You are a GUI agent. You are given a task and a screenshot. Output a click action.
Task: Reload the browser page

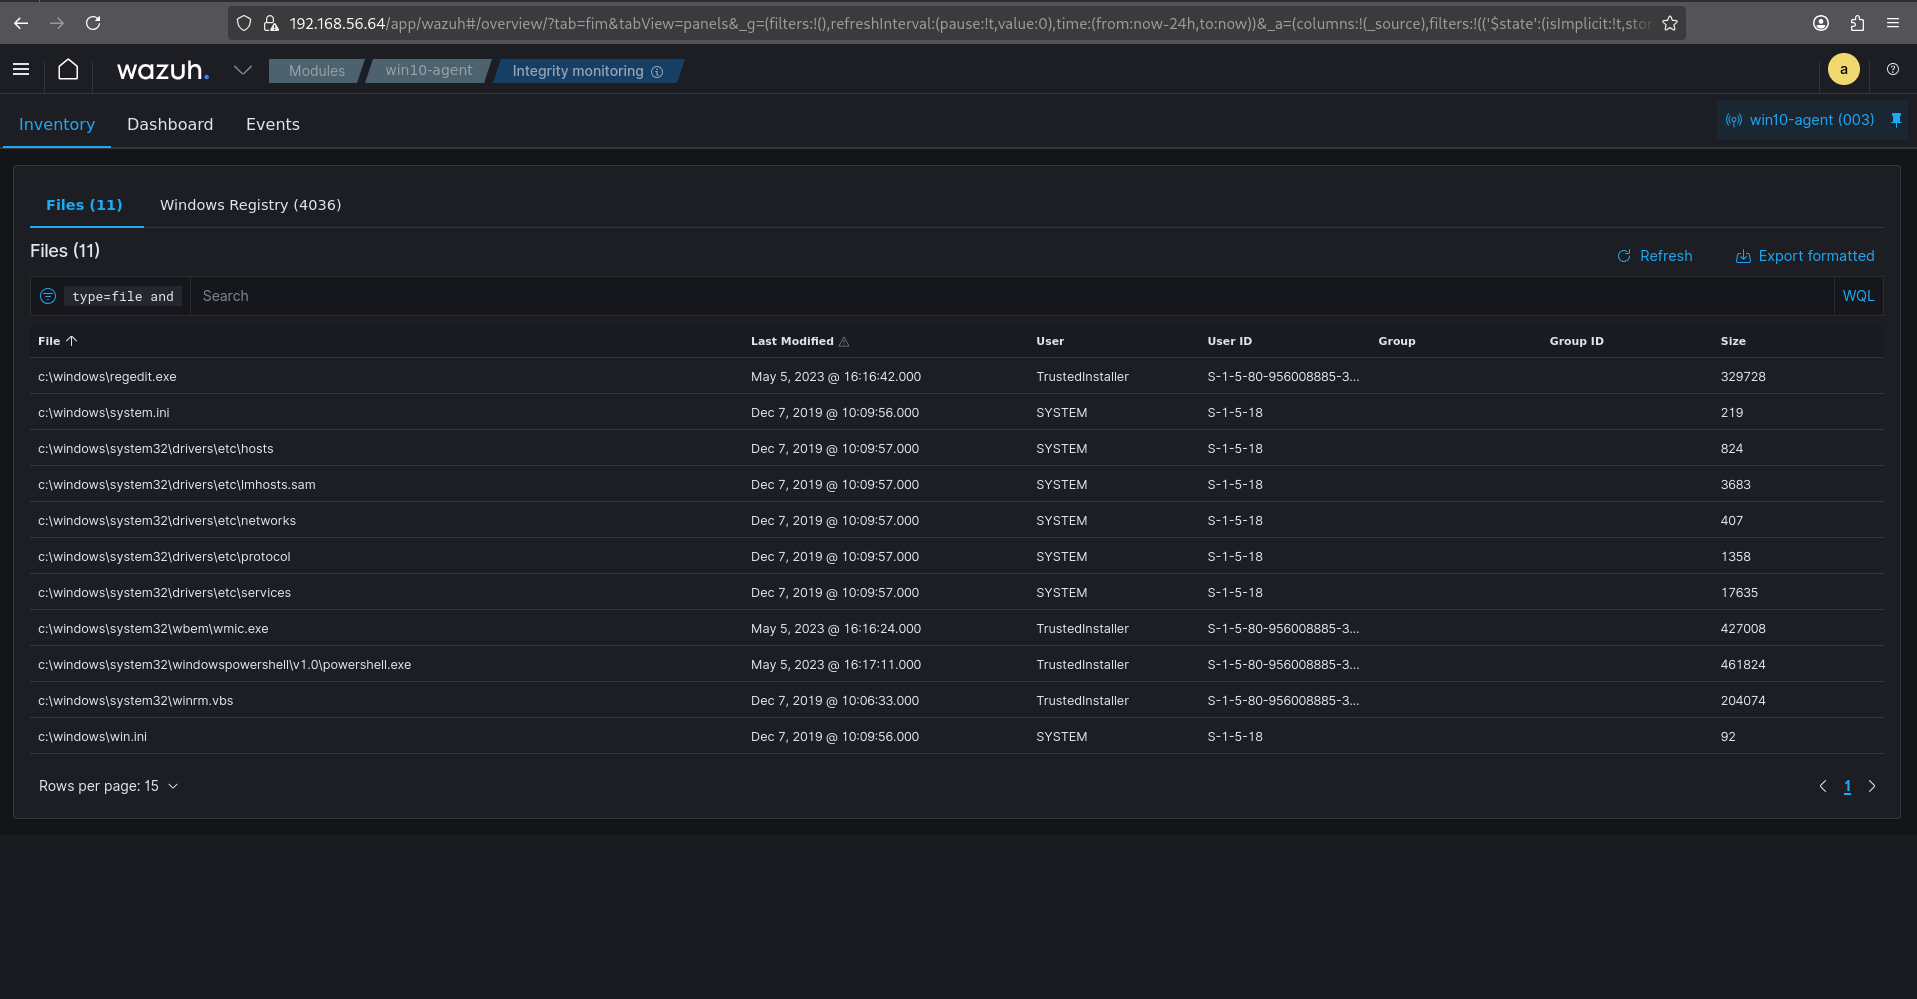(x=93, y=23)
